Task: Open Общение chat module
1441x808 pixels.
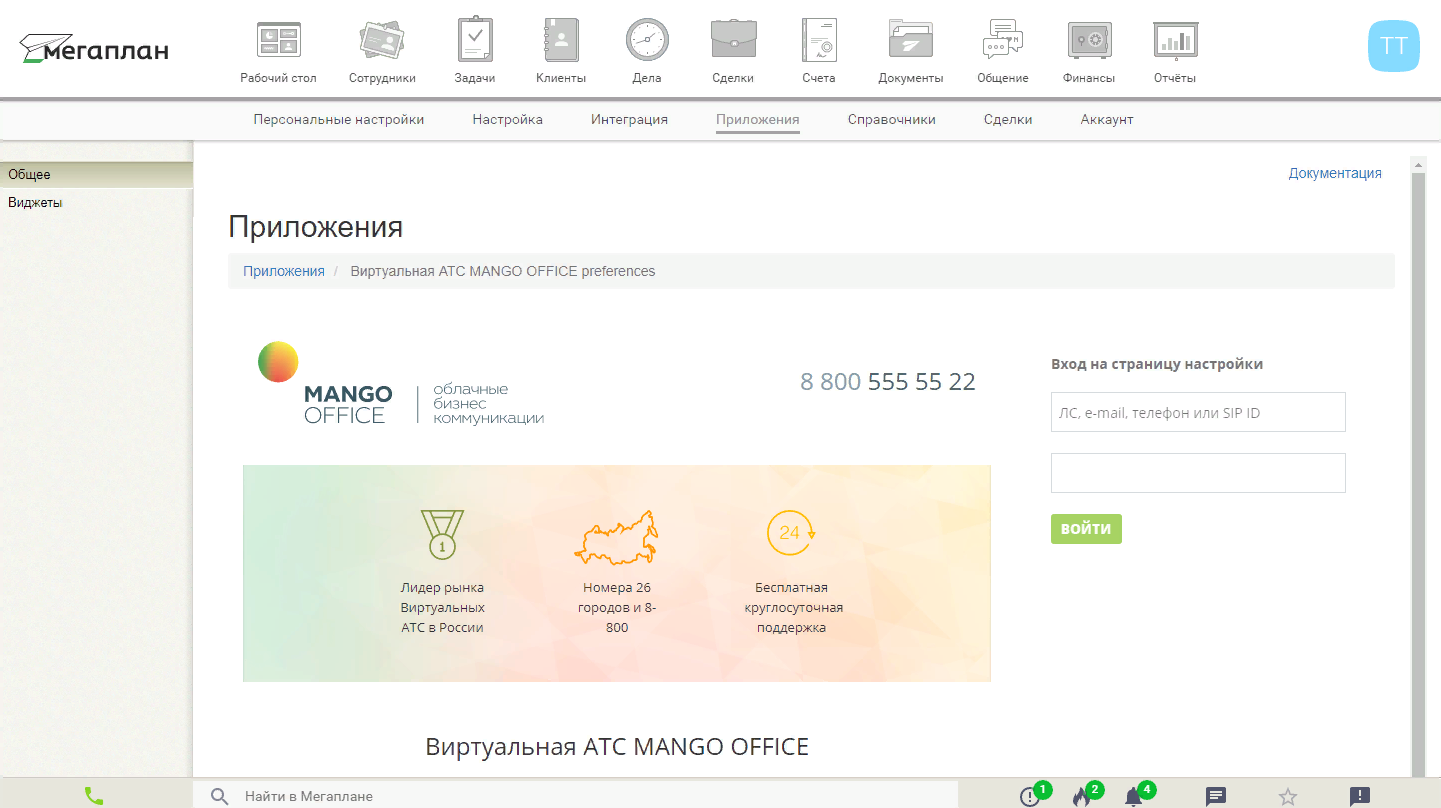Action: pyautogui.click(x=1003, y=52)
